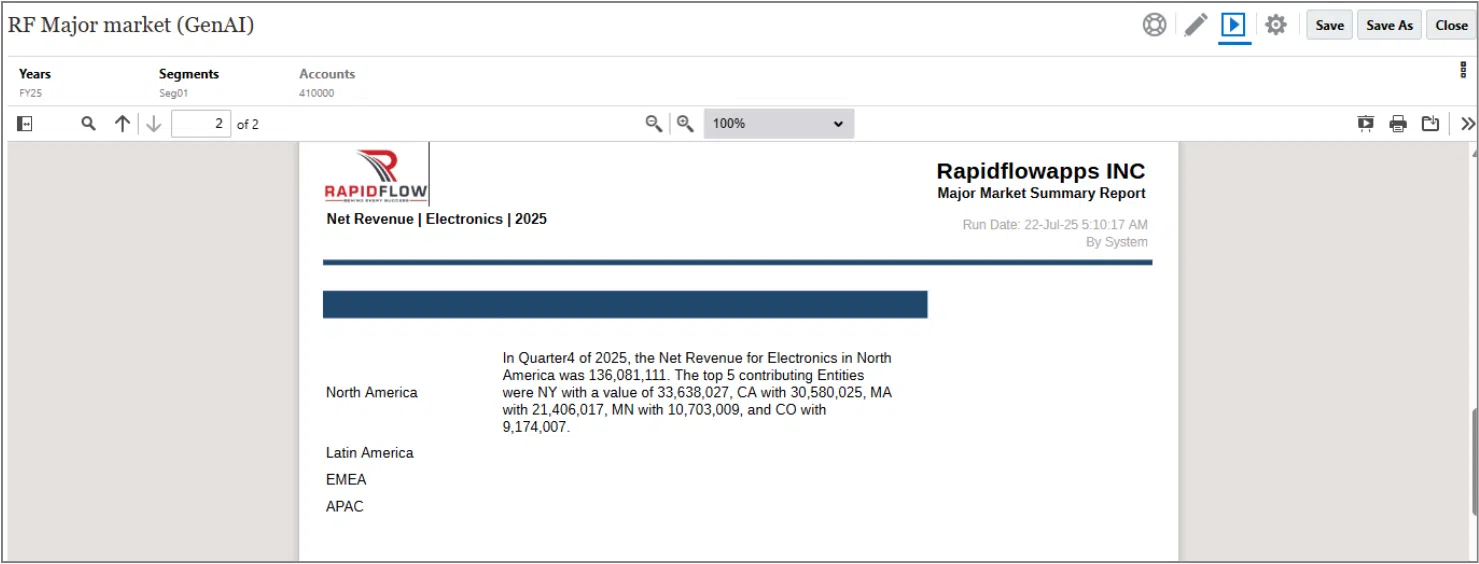Click the Save As button
The image size is (1479, 564).
(x=1389, y=25)
